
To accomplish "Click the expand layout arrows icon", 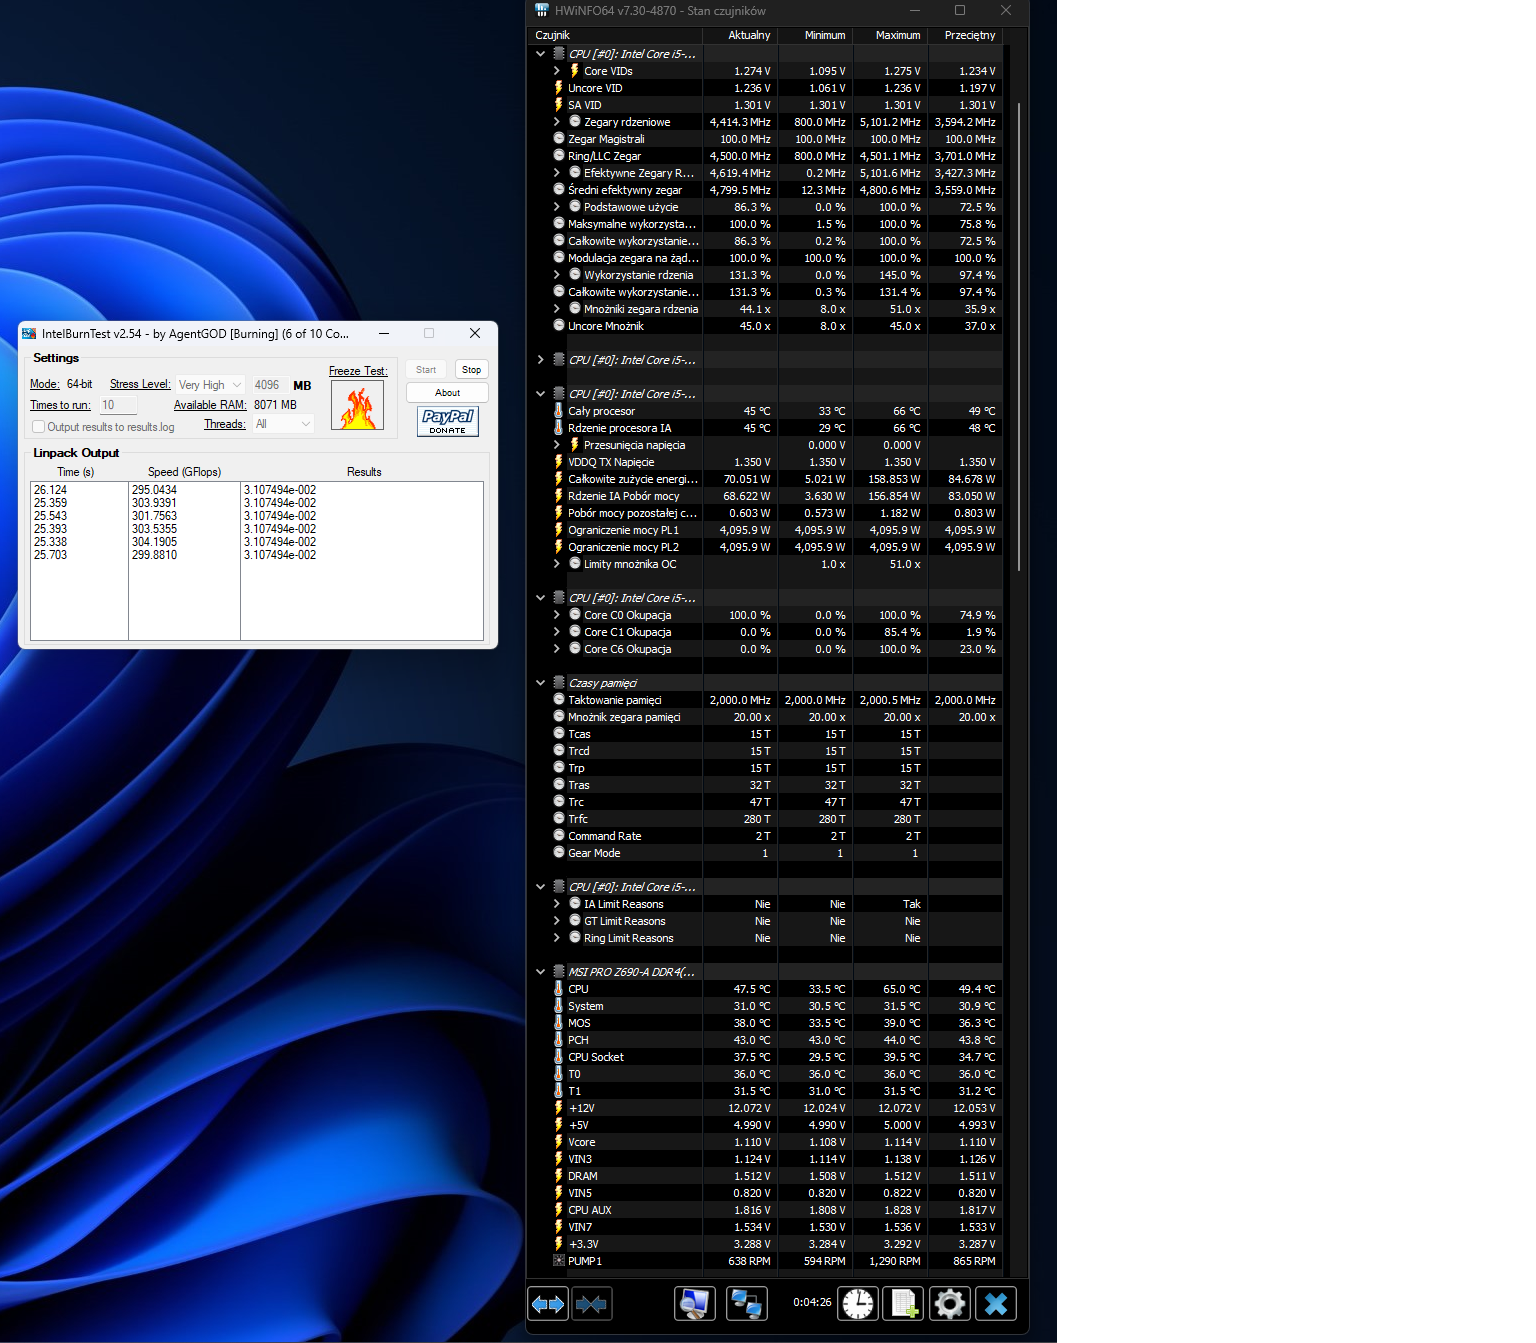I will (548, 1304).
